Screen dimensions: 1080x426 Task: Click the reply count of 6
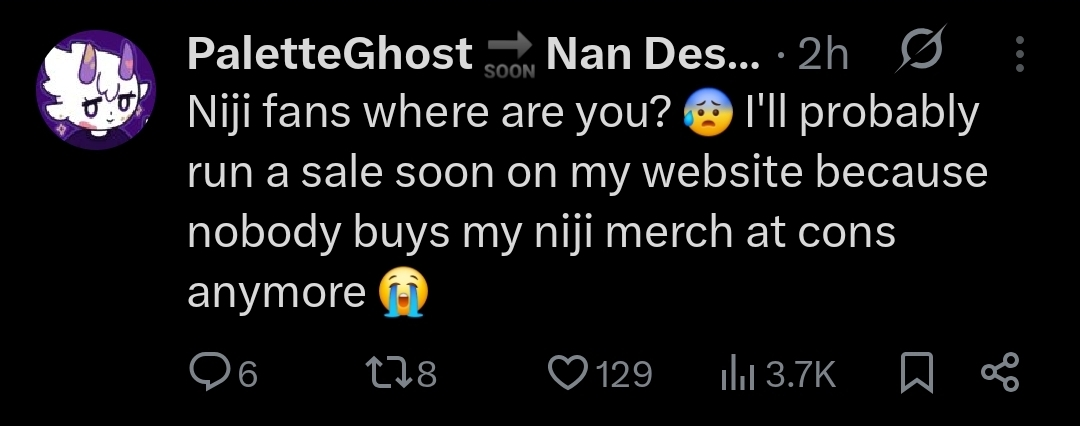[247, 376]
